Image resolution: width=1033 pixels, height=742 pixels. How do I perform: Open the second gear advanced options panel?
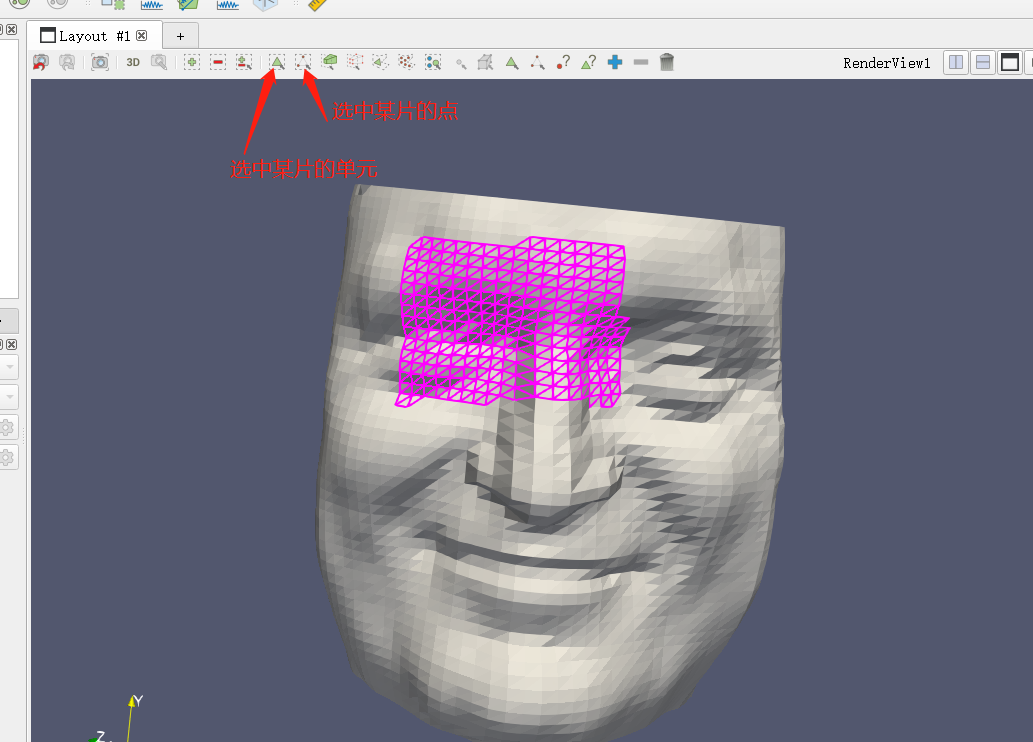click(8, 458)
